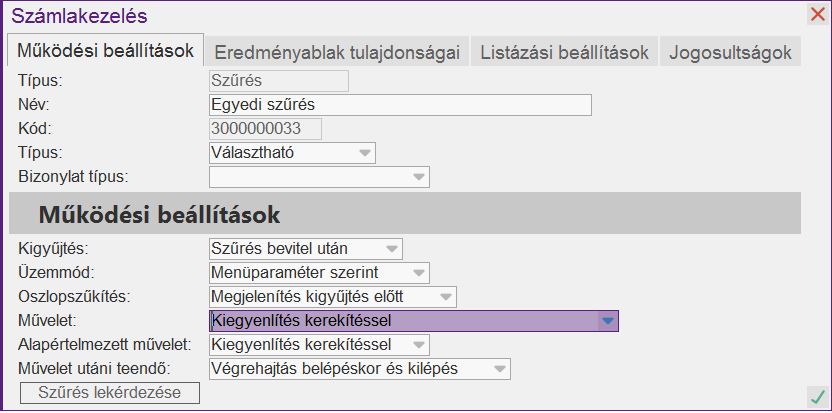Select the Jogosultságok tab
Screen dimensions: 832x413
pos(731,53)
